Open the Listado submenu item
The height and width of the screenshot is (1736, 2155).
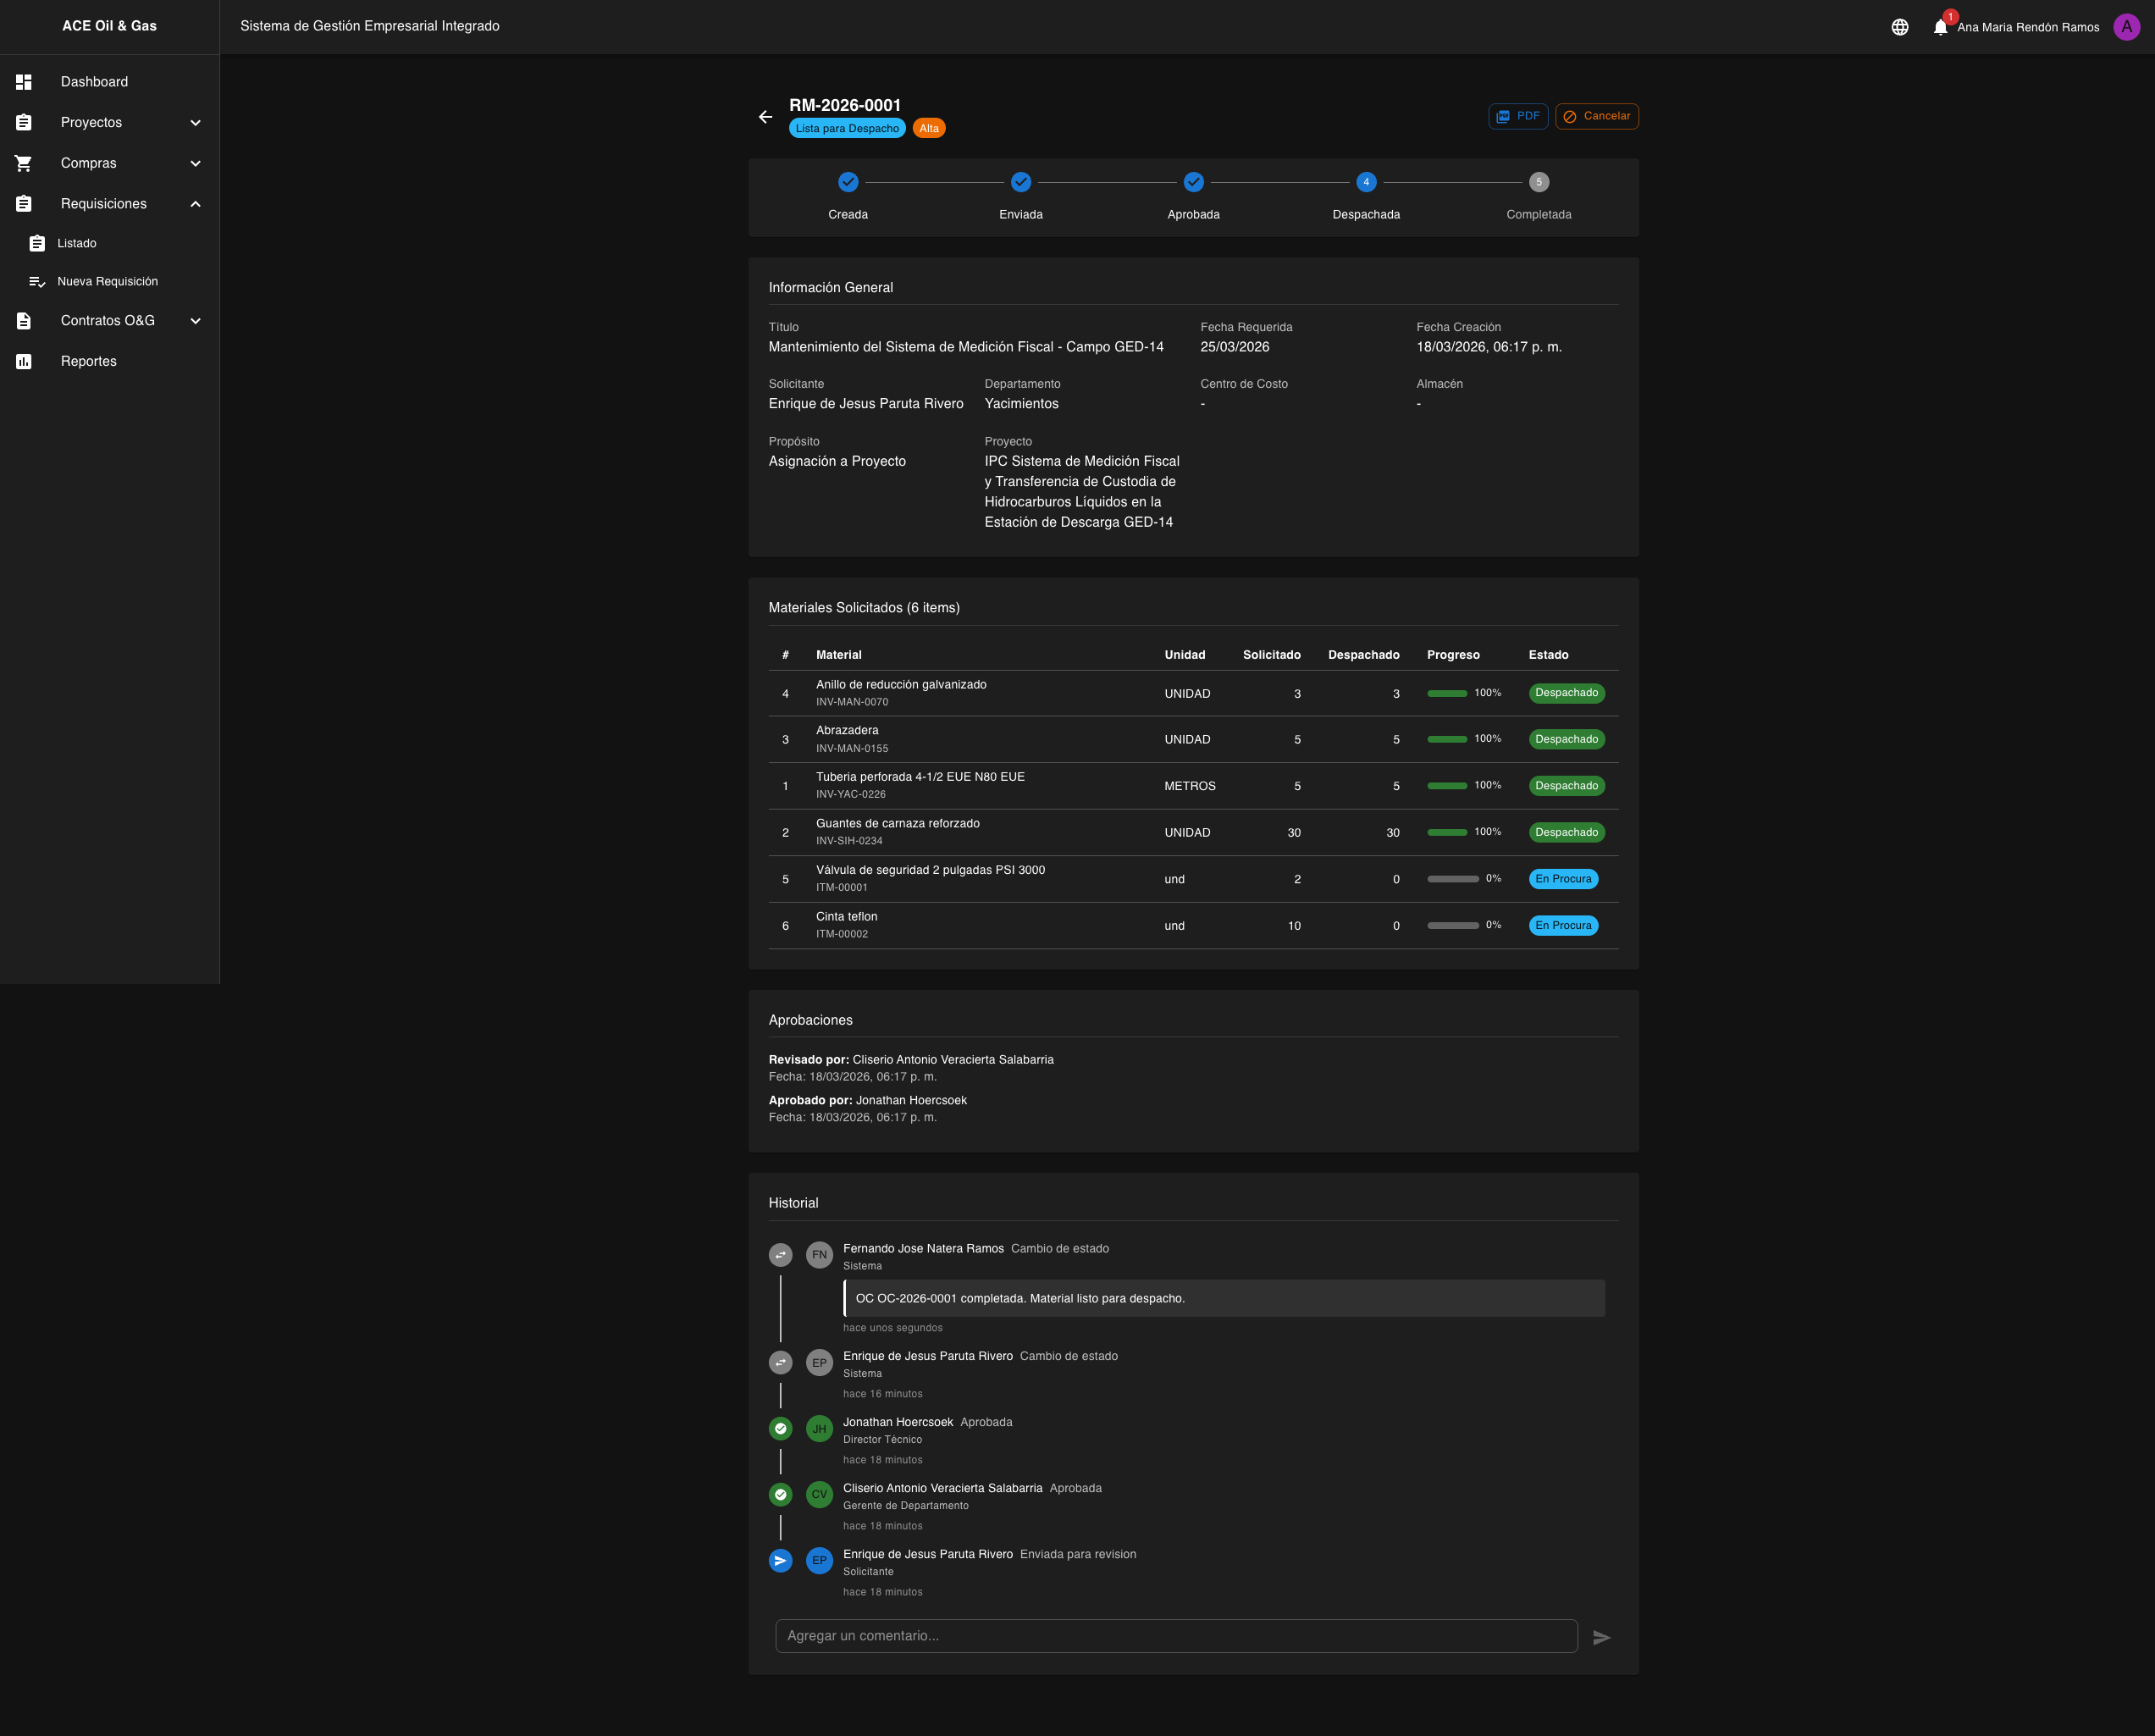pos(77,243)
